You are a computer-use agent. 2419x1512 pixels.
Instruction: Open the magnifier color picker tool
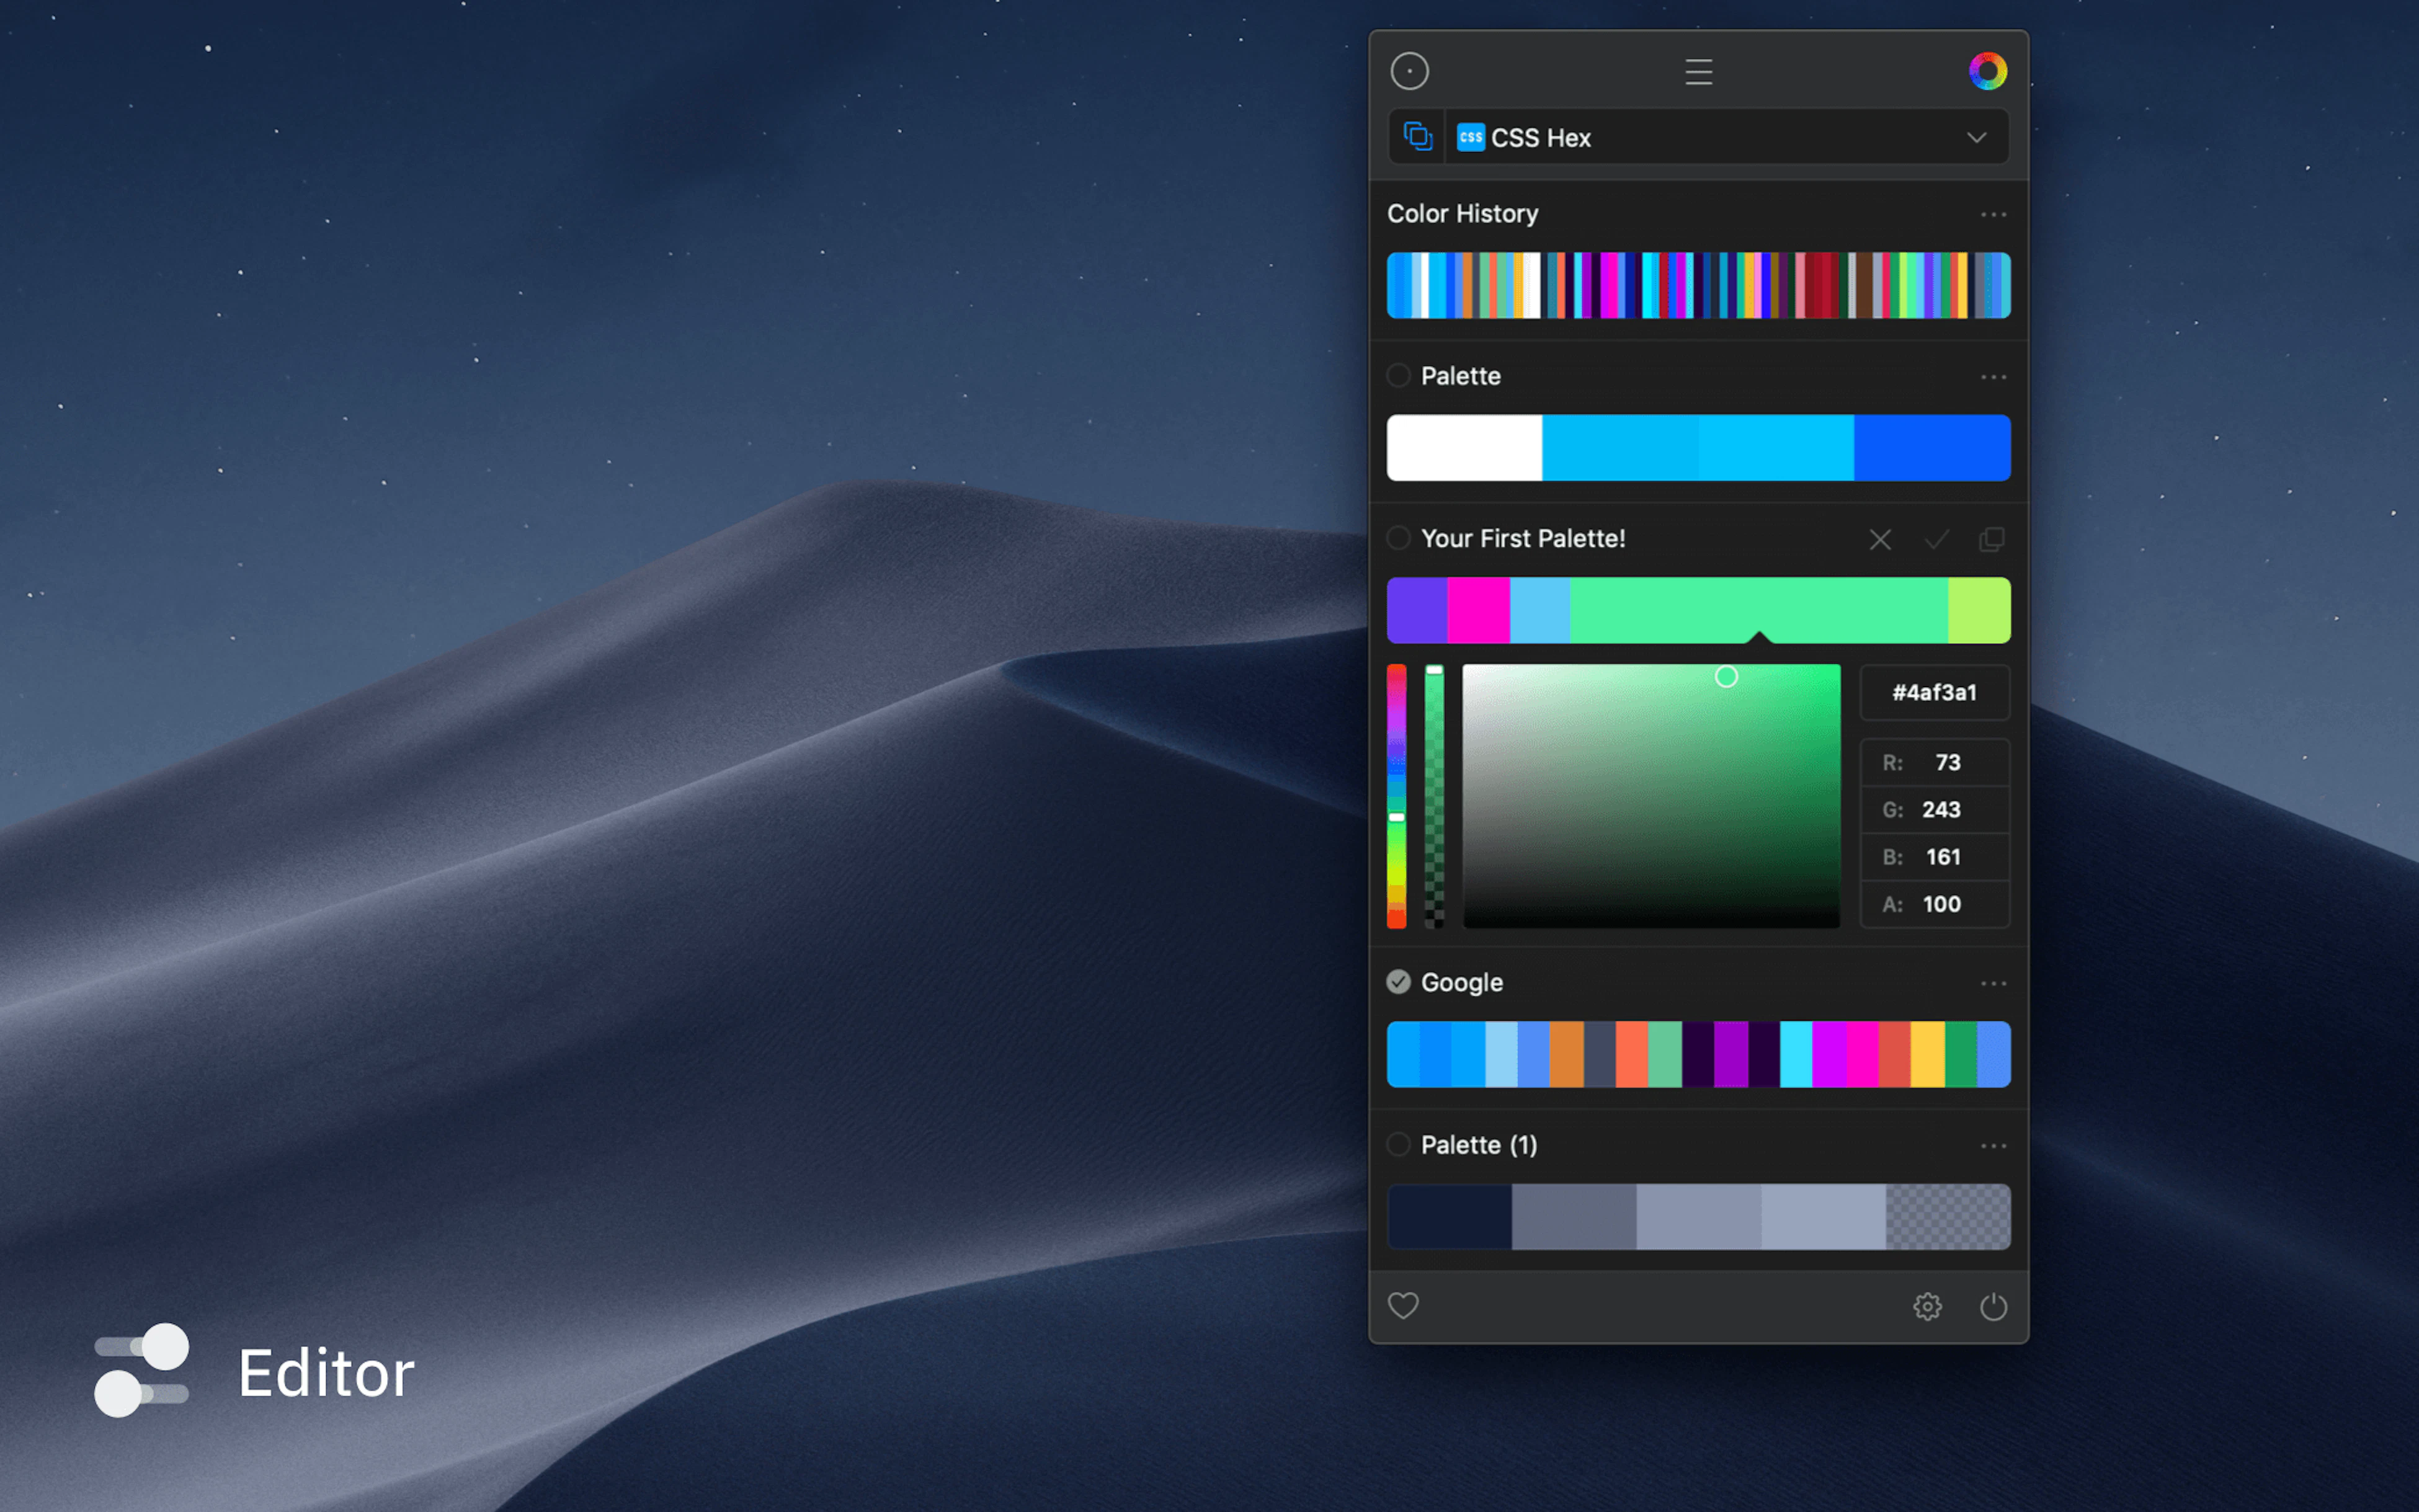[1410, 70]
